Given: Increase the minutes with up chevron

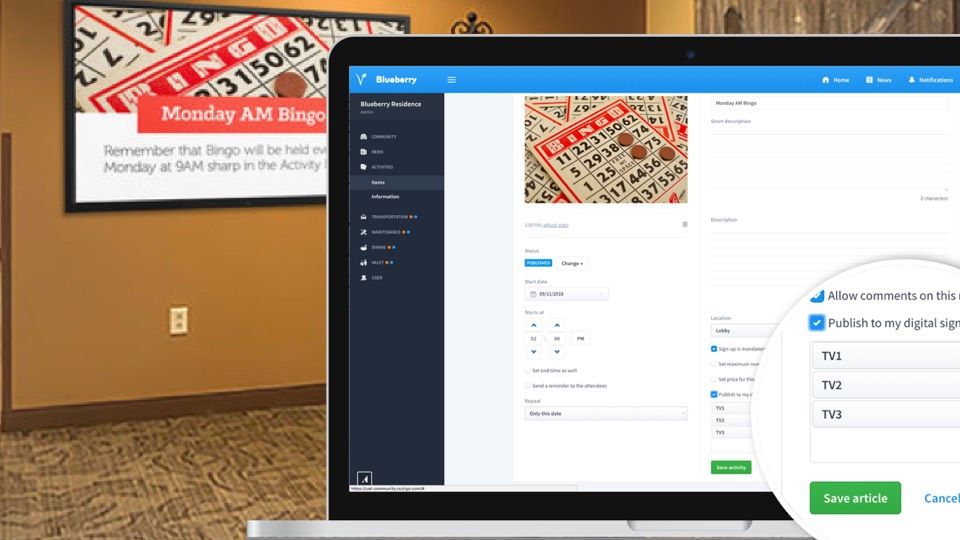Looking at the screenshot, I should tap(557, 325).
